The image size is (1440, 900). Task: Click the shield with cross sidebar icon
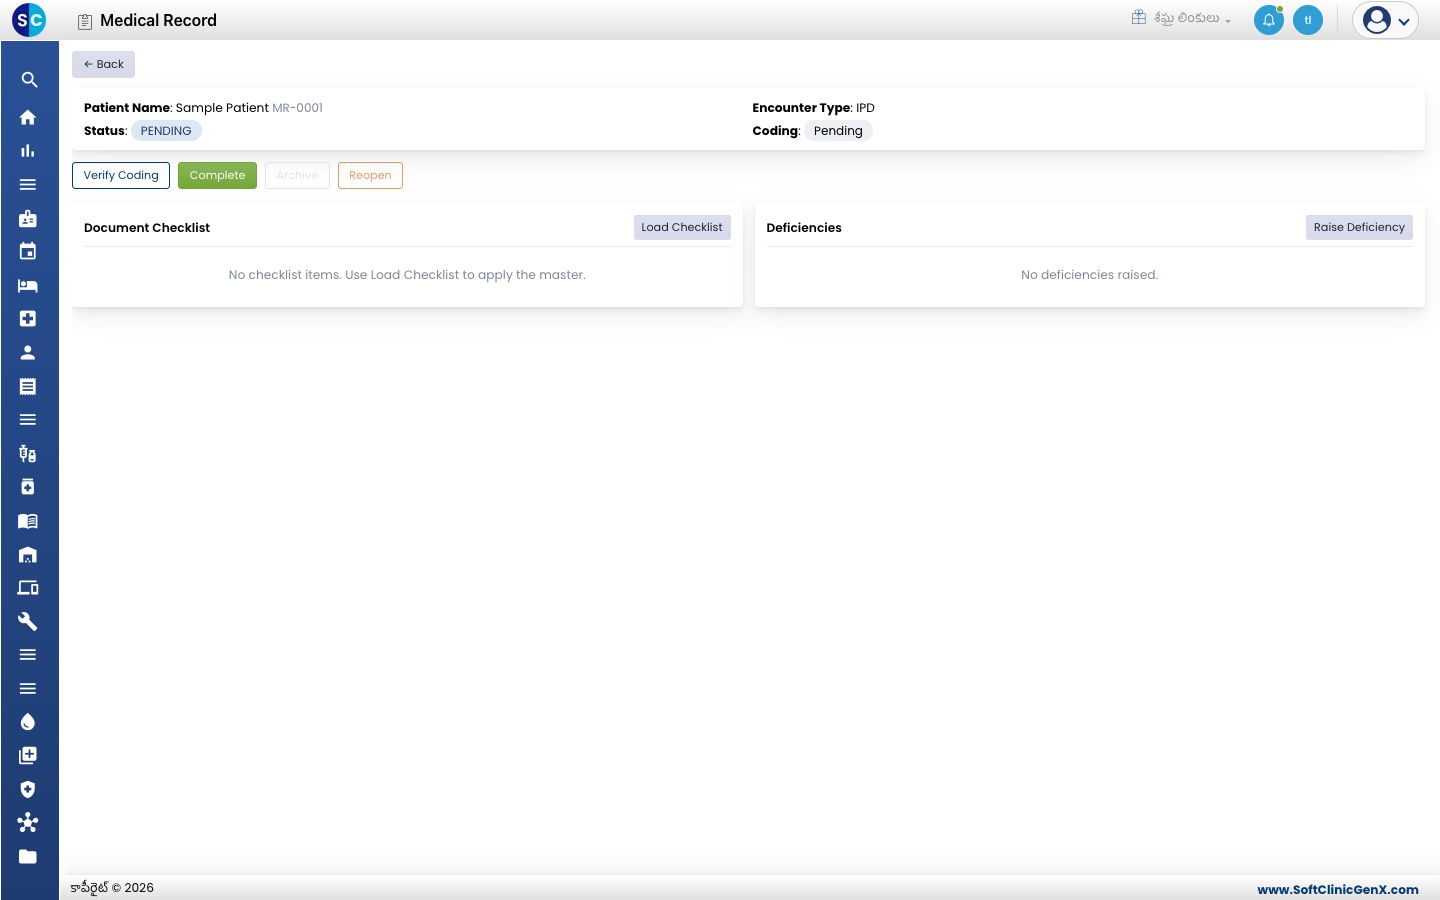[28, 789]
